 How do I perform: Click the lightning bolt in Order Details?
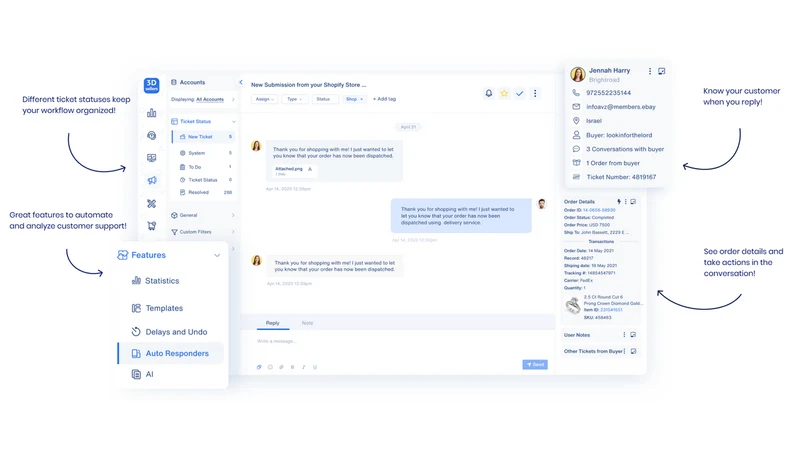coord(619,202)
